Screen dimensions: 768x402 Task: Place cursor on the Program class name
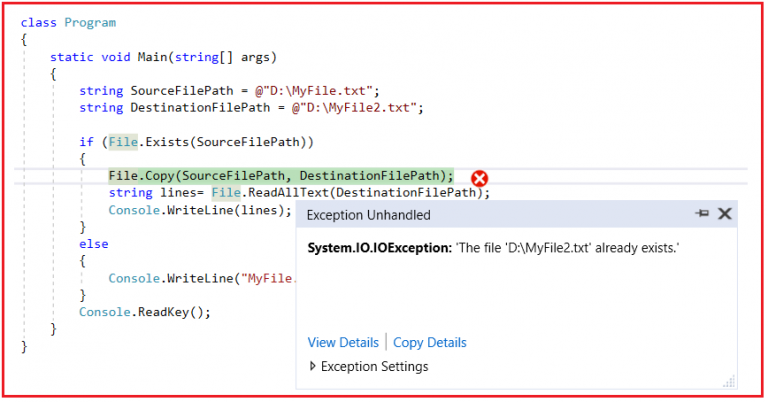pyautogui.click(x=92, y=22)
